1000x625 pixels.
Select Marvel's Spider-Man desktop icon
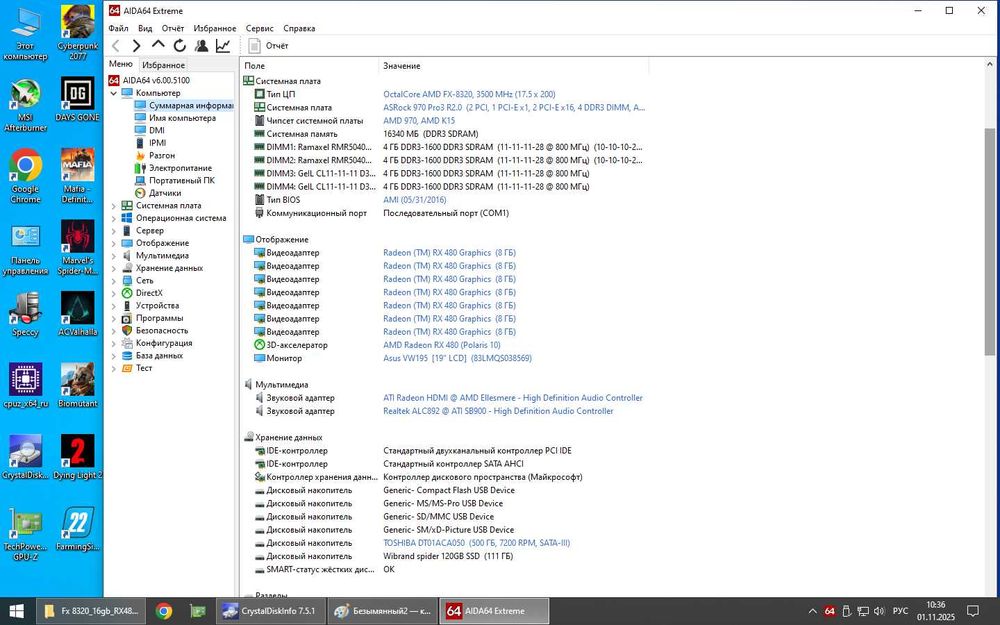pyautogui.click(x=78, y=248)
